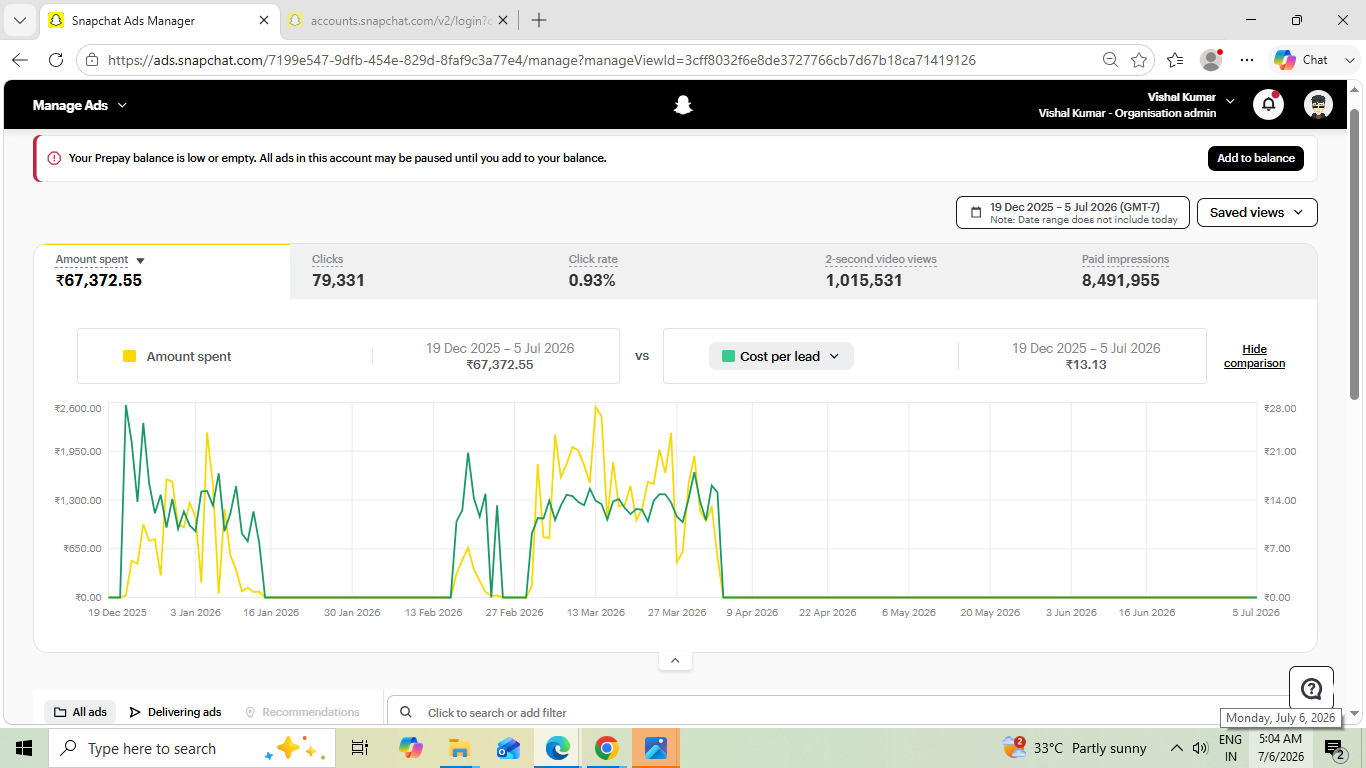Open the Copilot taskbar icon

coord(410,748)
